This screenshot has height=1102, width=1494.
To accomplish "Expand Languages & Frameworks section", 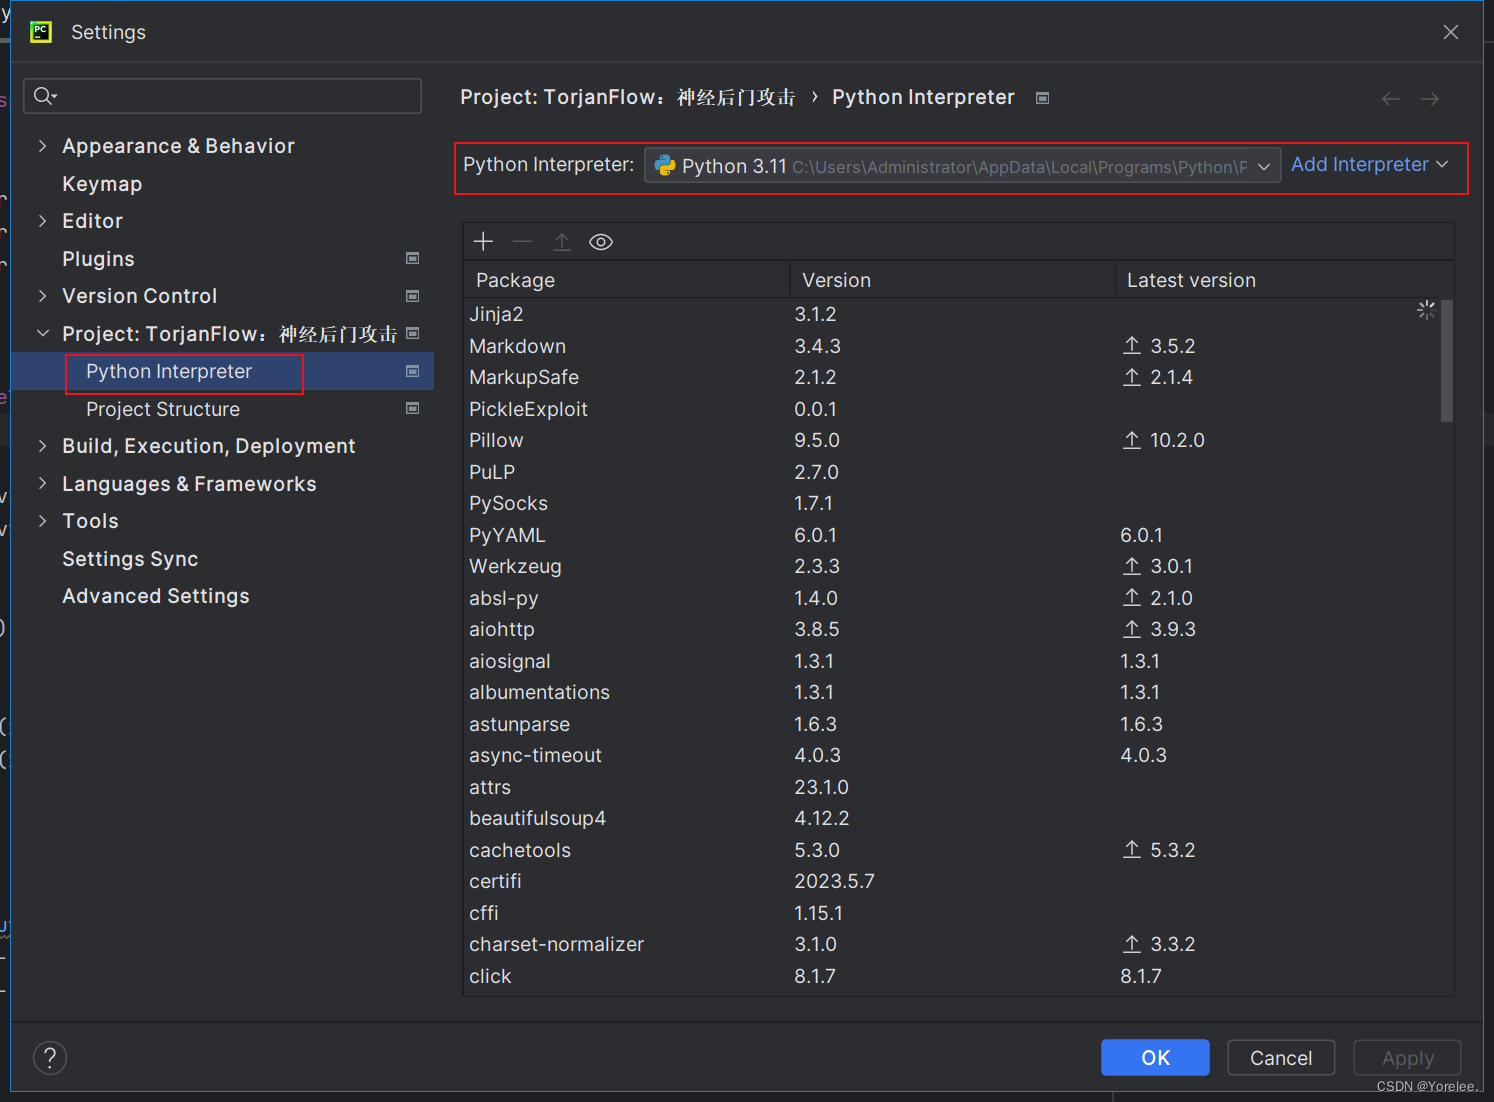I will point(42,483).
